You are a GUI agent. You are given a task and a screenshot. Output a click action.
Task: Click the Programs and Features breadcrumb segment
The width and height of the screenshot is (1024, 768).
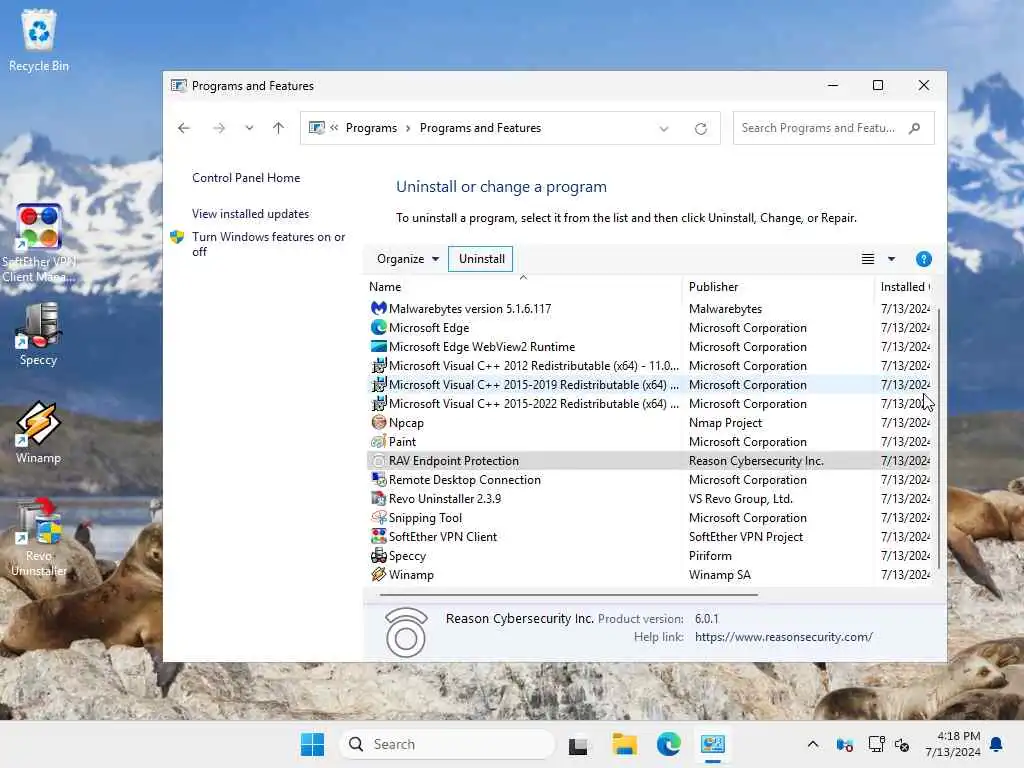(x=480, y=128)
